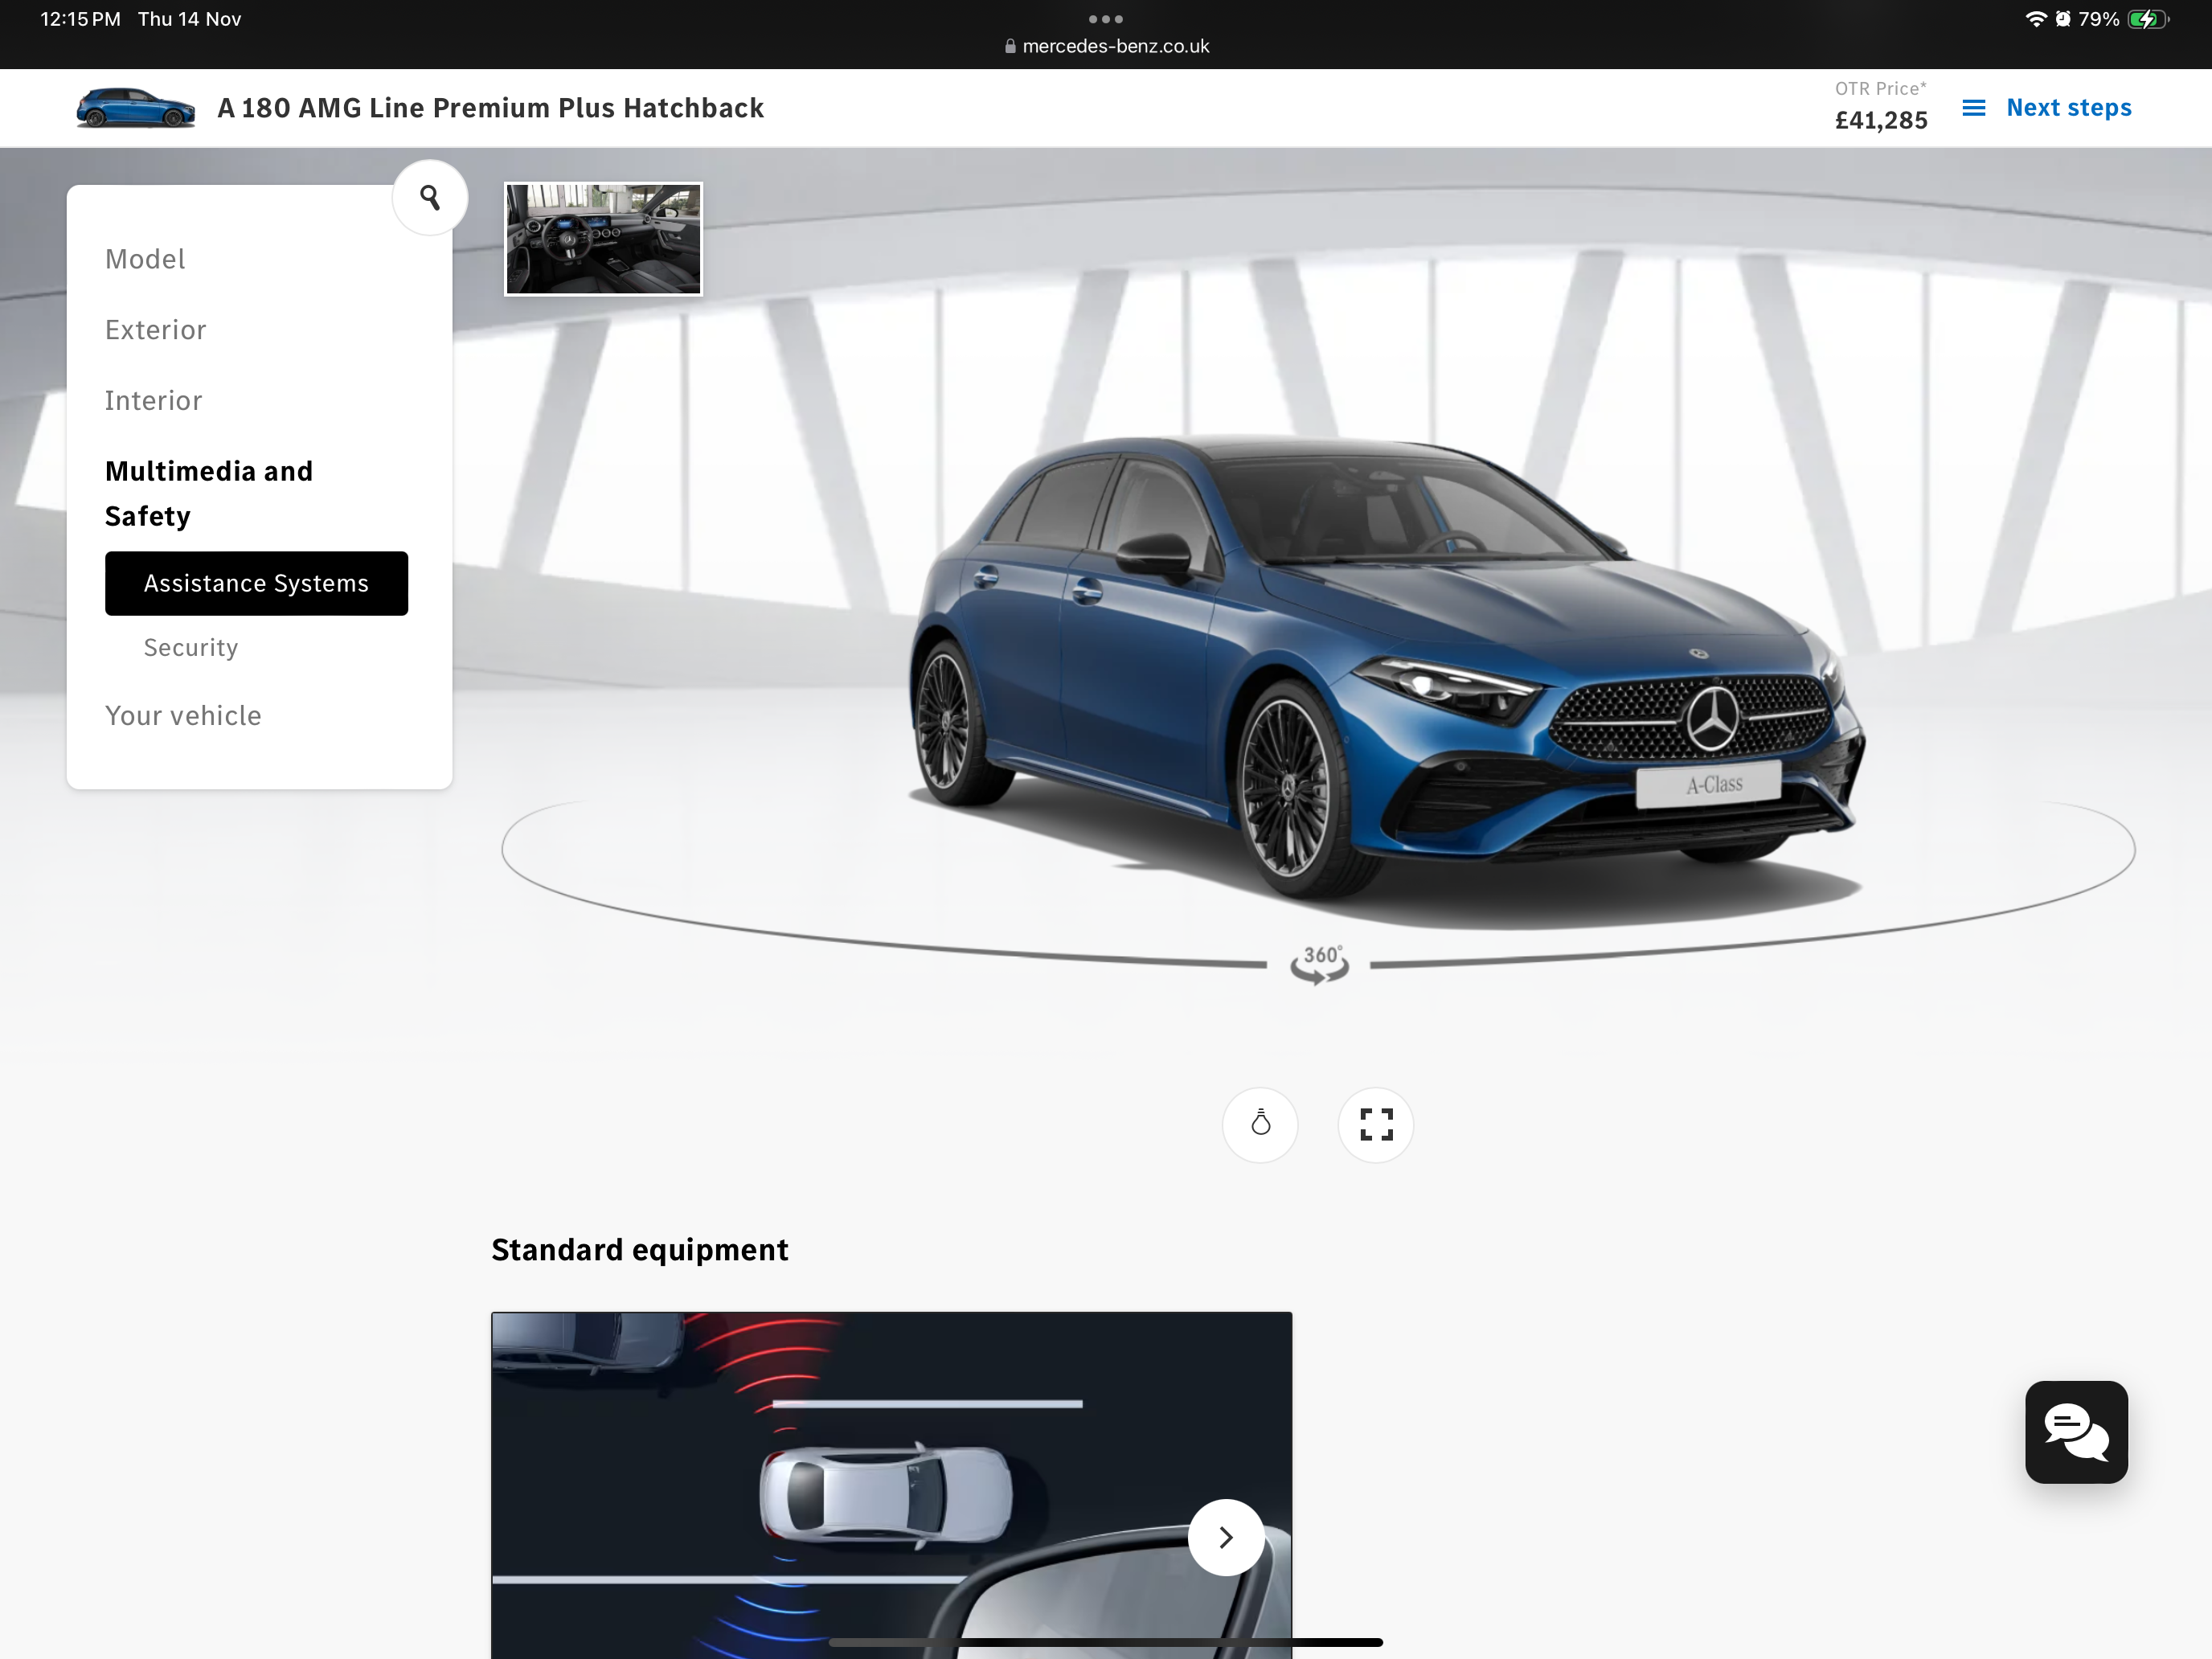
Task: Expand Multimedia and Safety section
Action: pos(208,493)
